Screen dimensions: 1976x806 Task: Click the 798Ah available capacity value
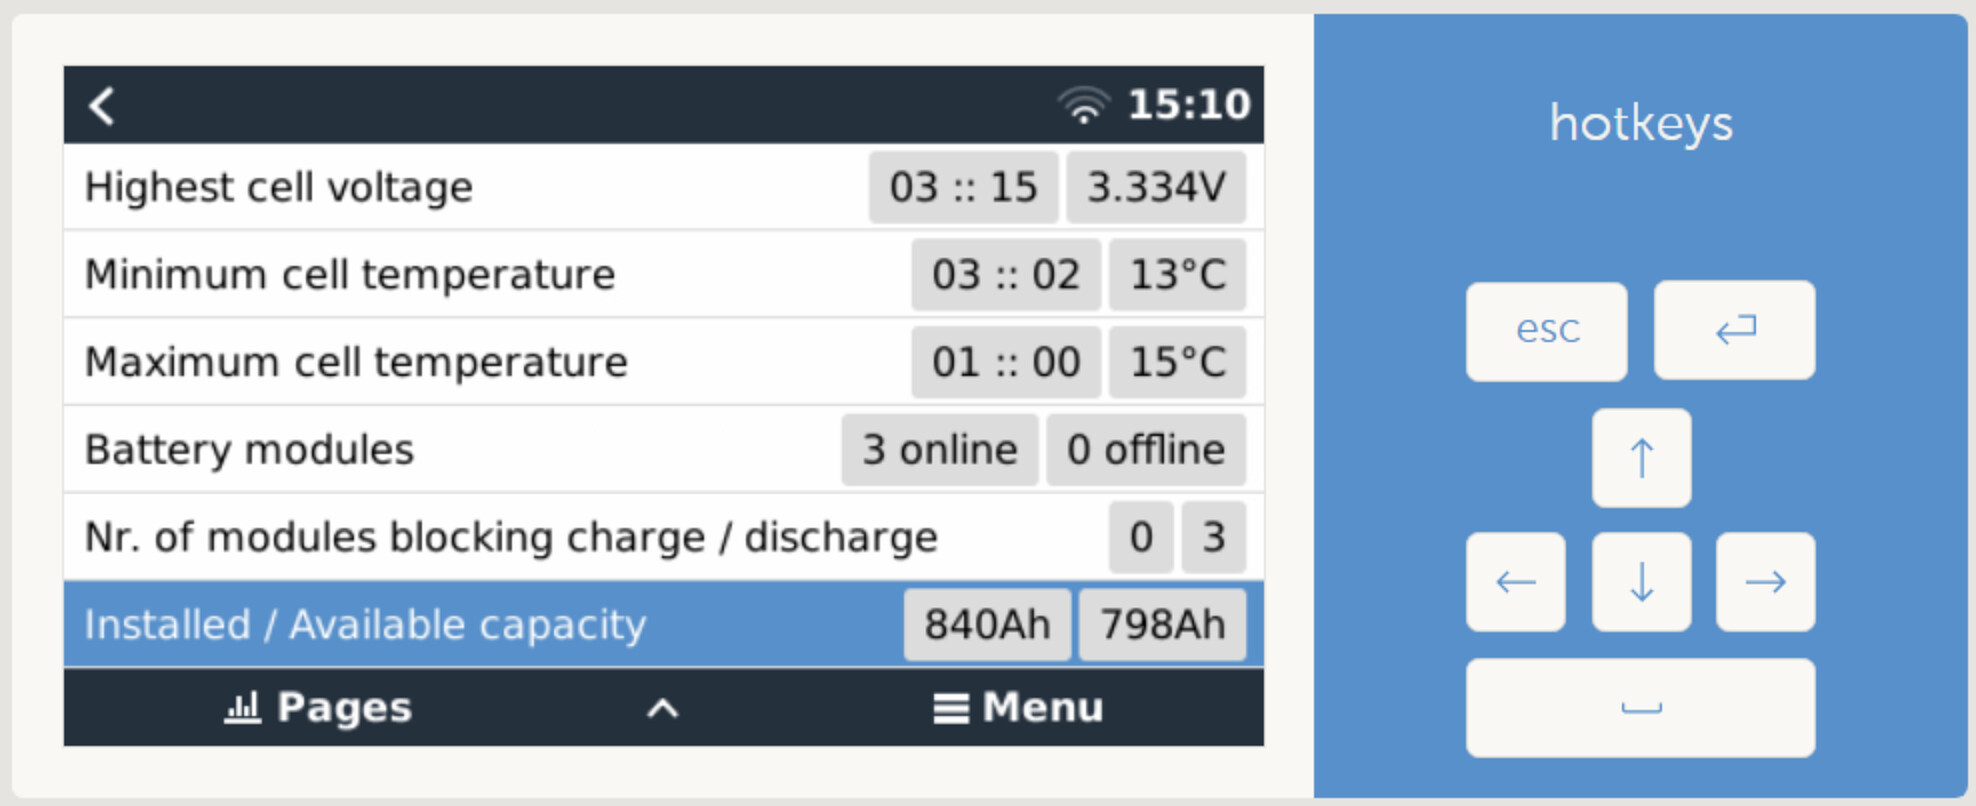1163,625
